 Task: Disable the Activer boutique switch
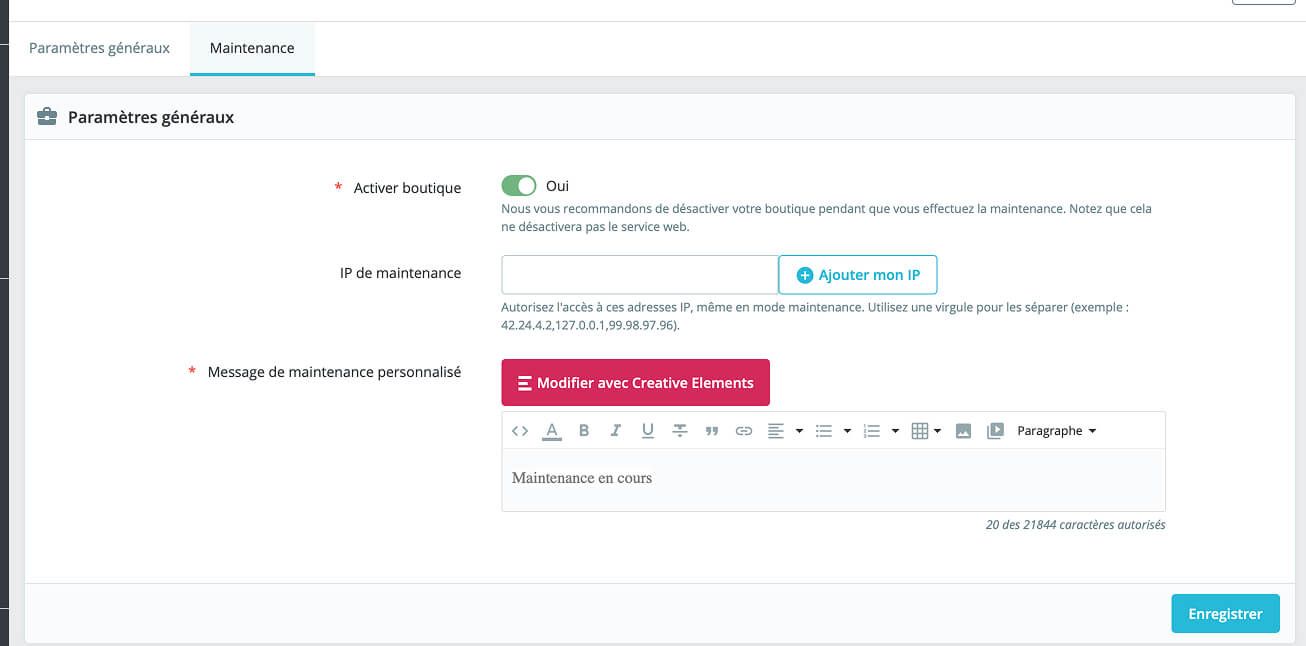pos(519,186)
